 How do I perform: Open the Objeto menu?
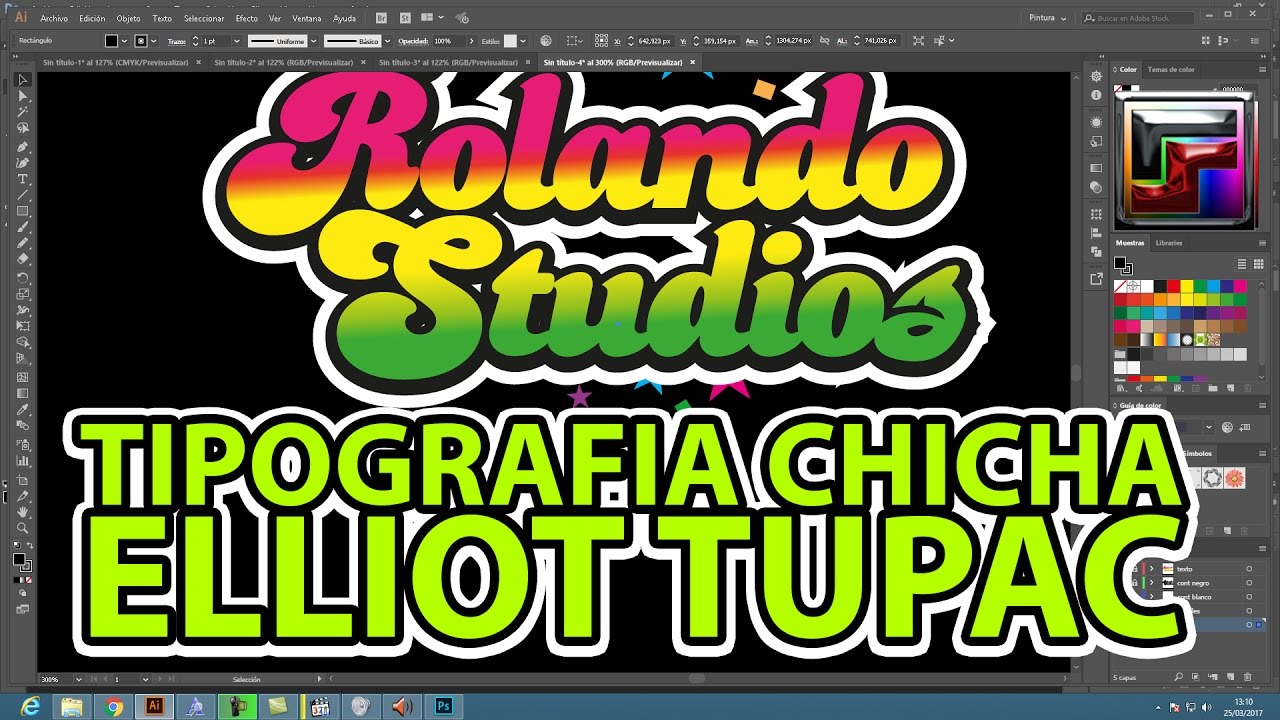pos(128,18)
